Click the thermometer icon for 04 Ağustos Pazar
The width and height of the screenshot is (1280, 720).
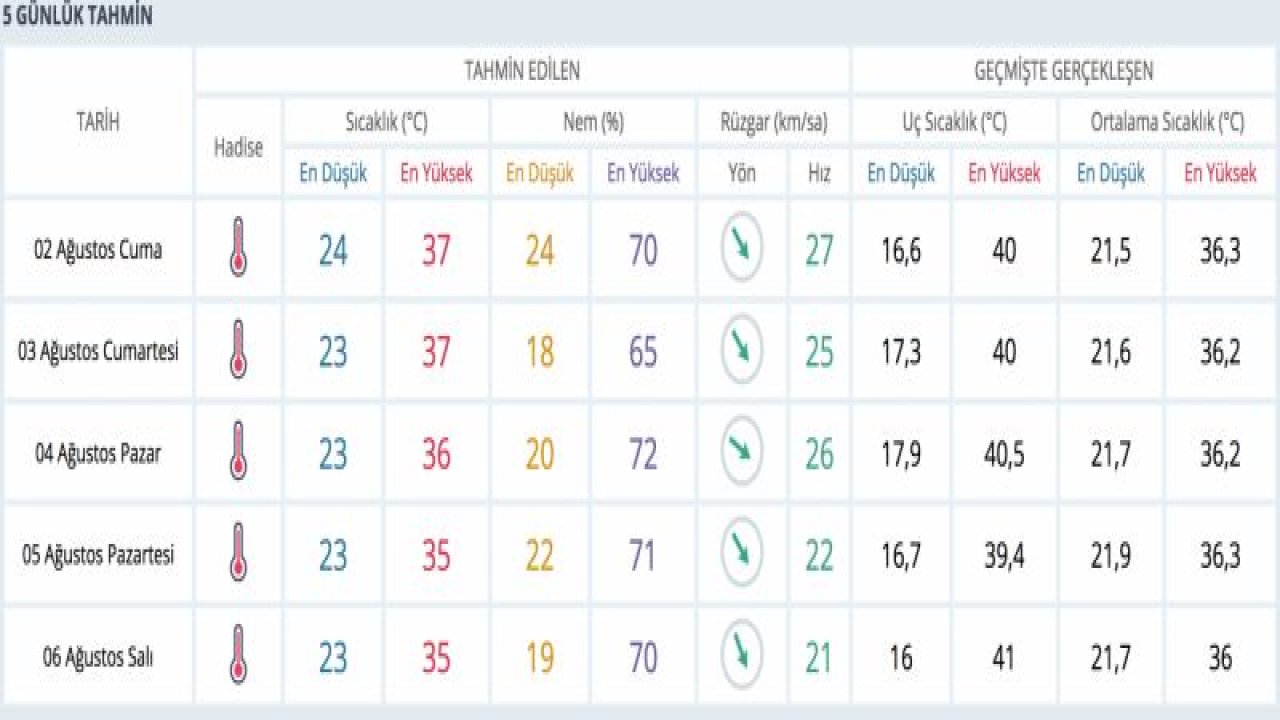pyautogui.click(x=237, y=453)
